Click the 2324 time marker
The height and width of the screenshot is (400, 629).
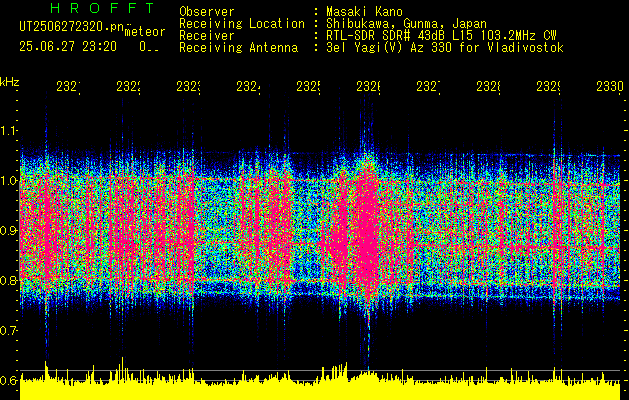[x=248, y=86]
